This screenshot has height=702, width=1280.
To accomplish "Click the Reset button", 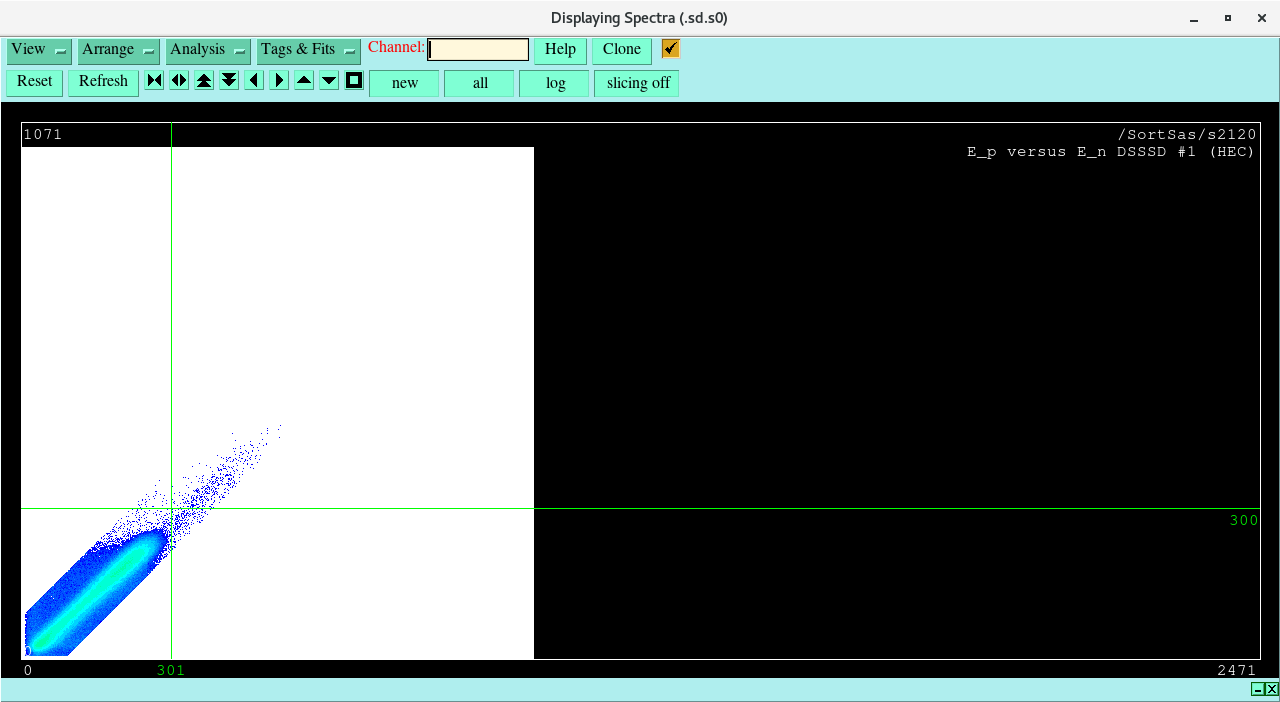I will 34,82.
